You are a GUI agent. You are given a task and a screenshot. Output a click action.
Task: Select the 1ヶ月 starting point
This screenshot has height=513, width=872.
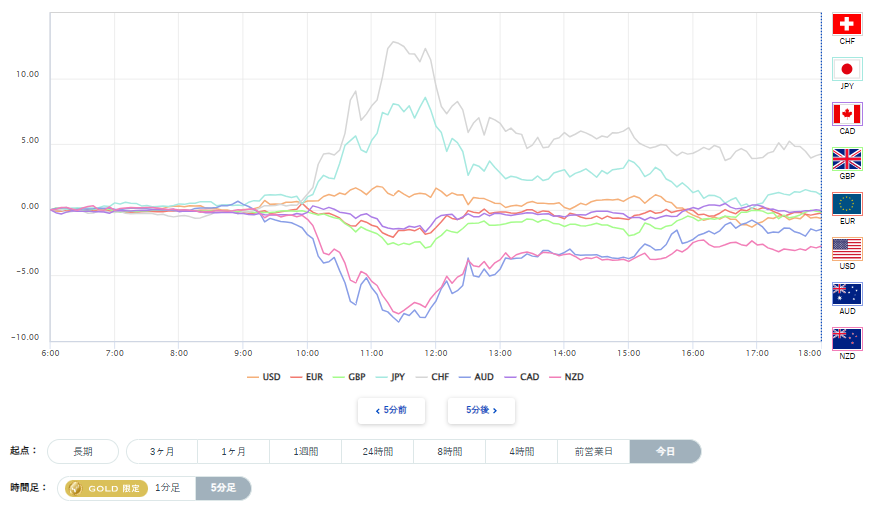tap(234, 451)
